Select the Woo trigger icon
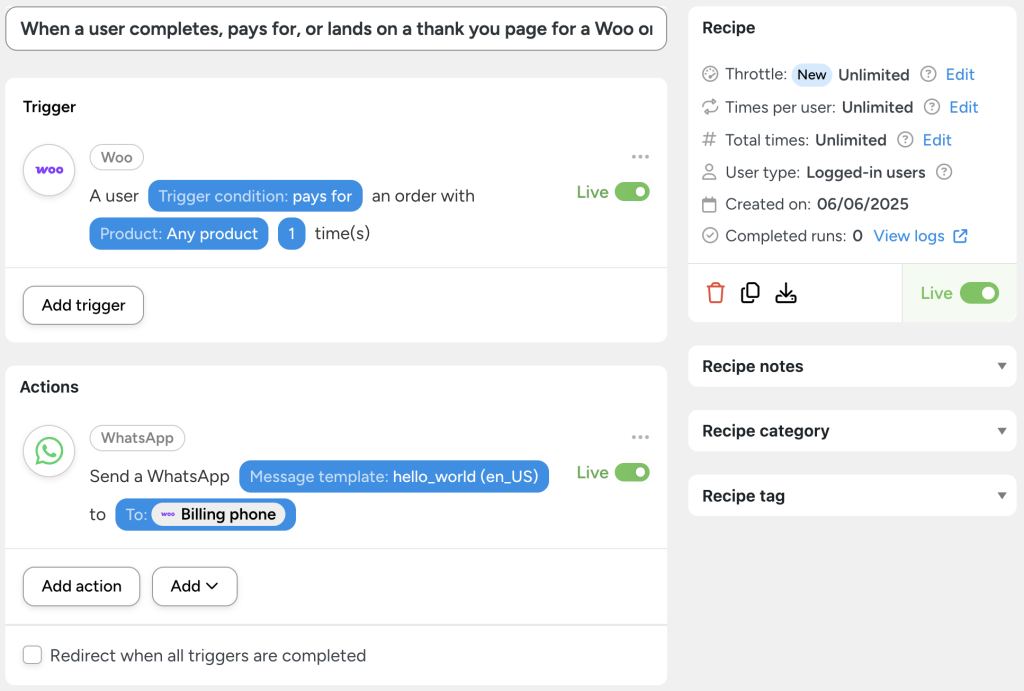Screen dimensions: 1024x691 click(x=48, y=170)
